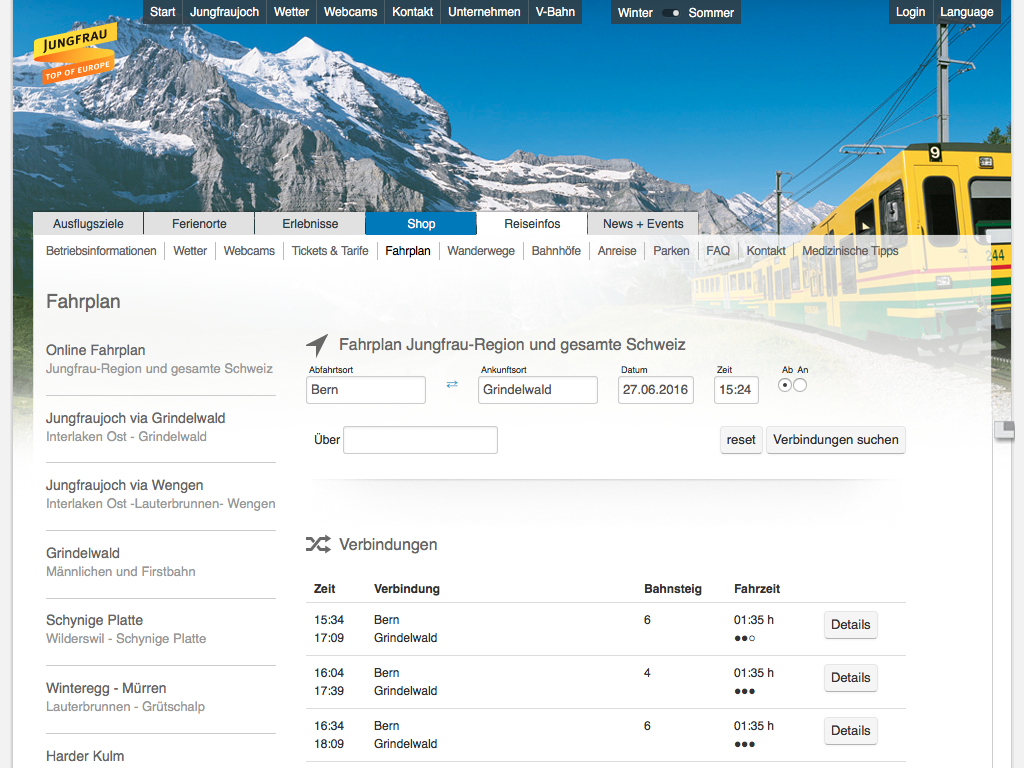
Task: Open Wetter in the top navigation bar
Action: 291,12
